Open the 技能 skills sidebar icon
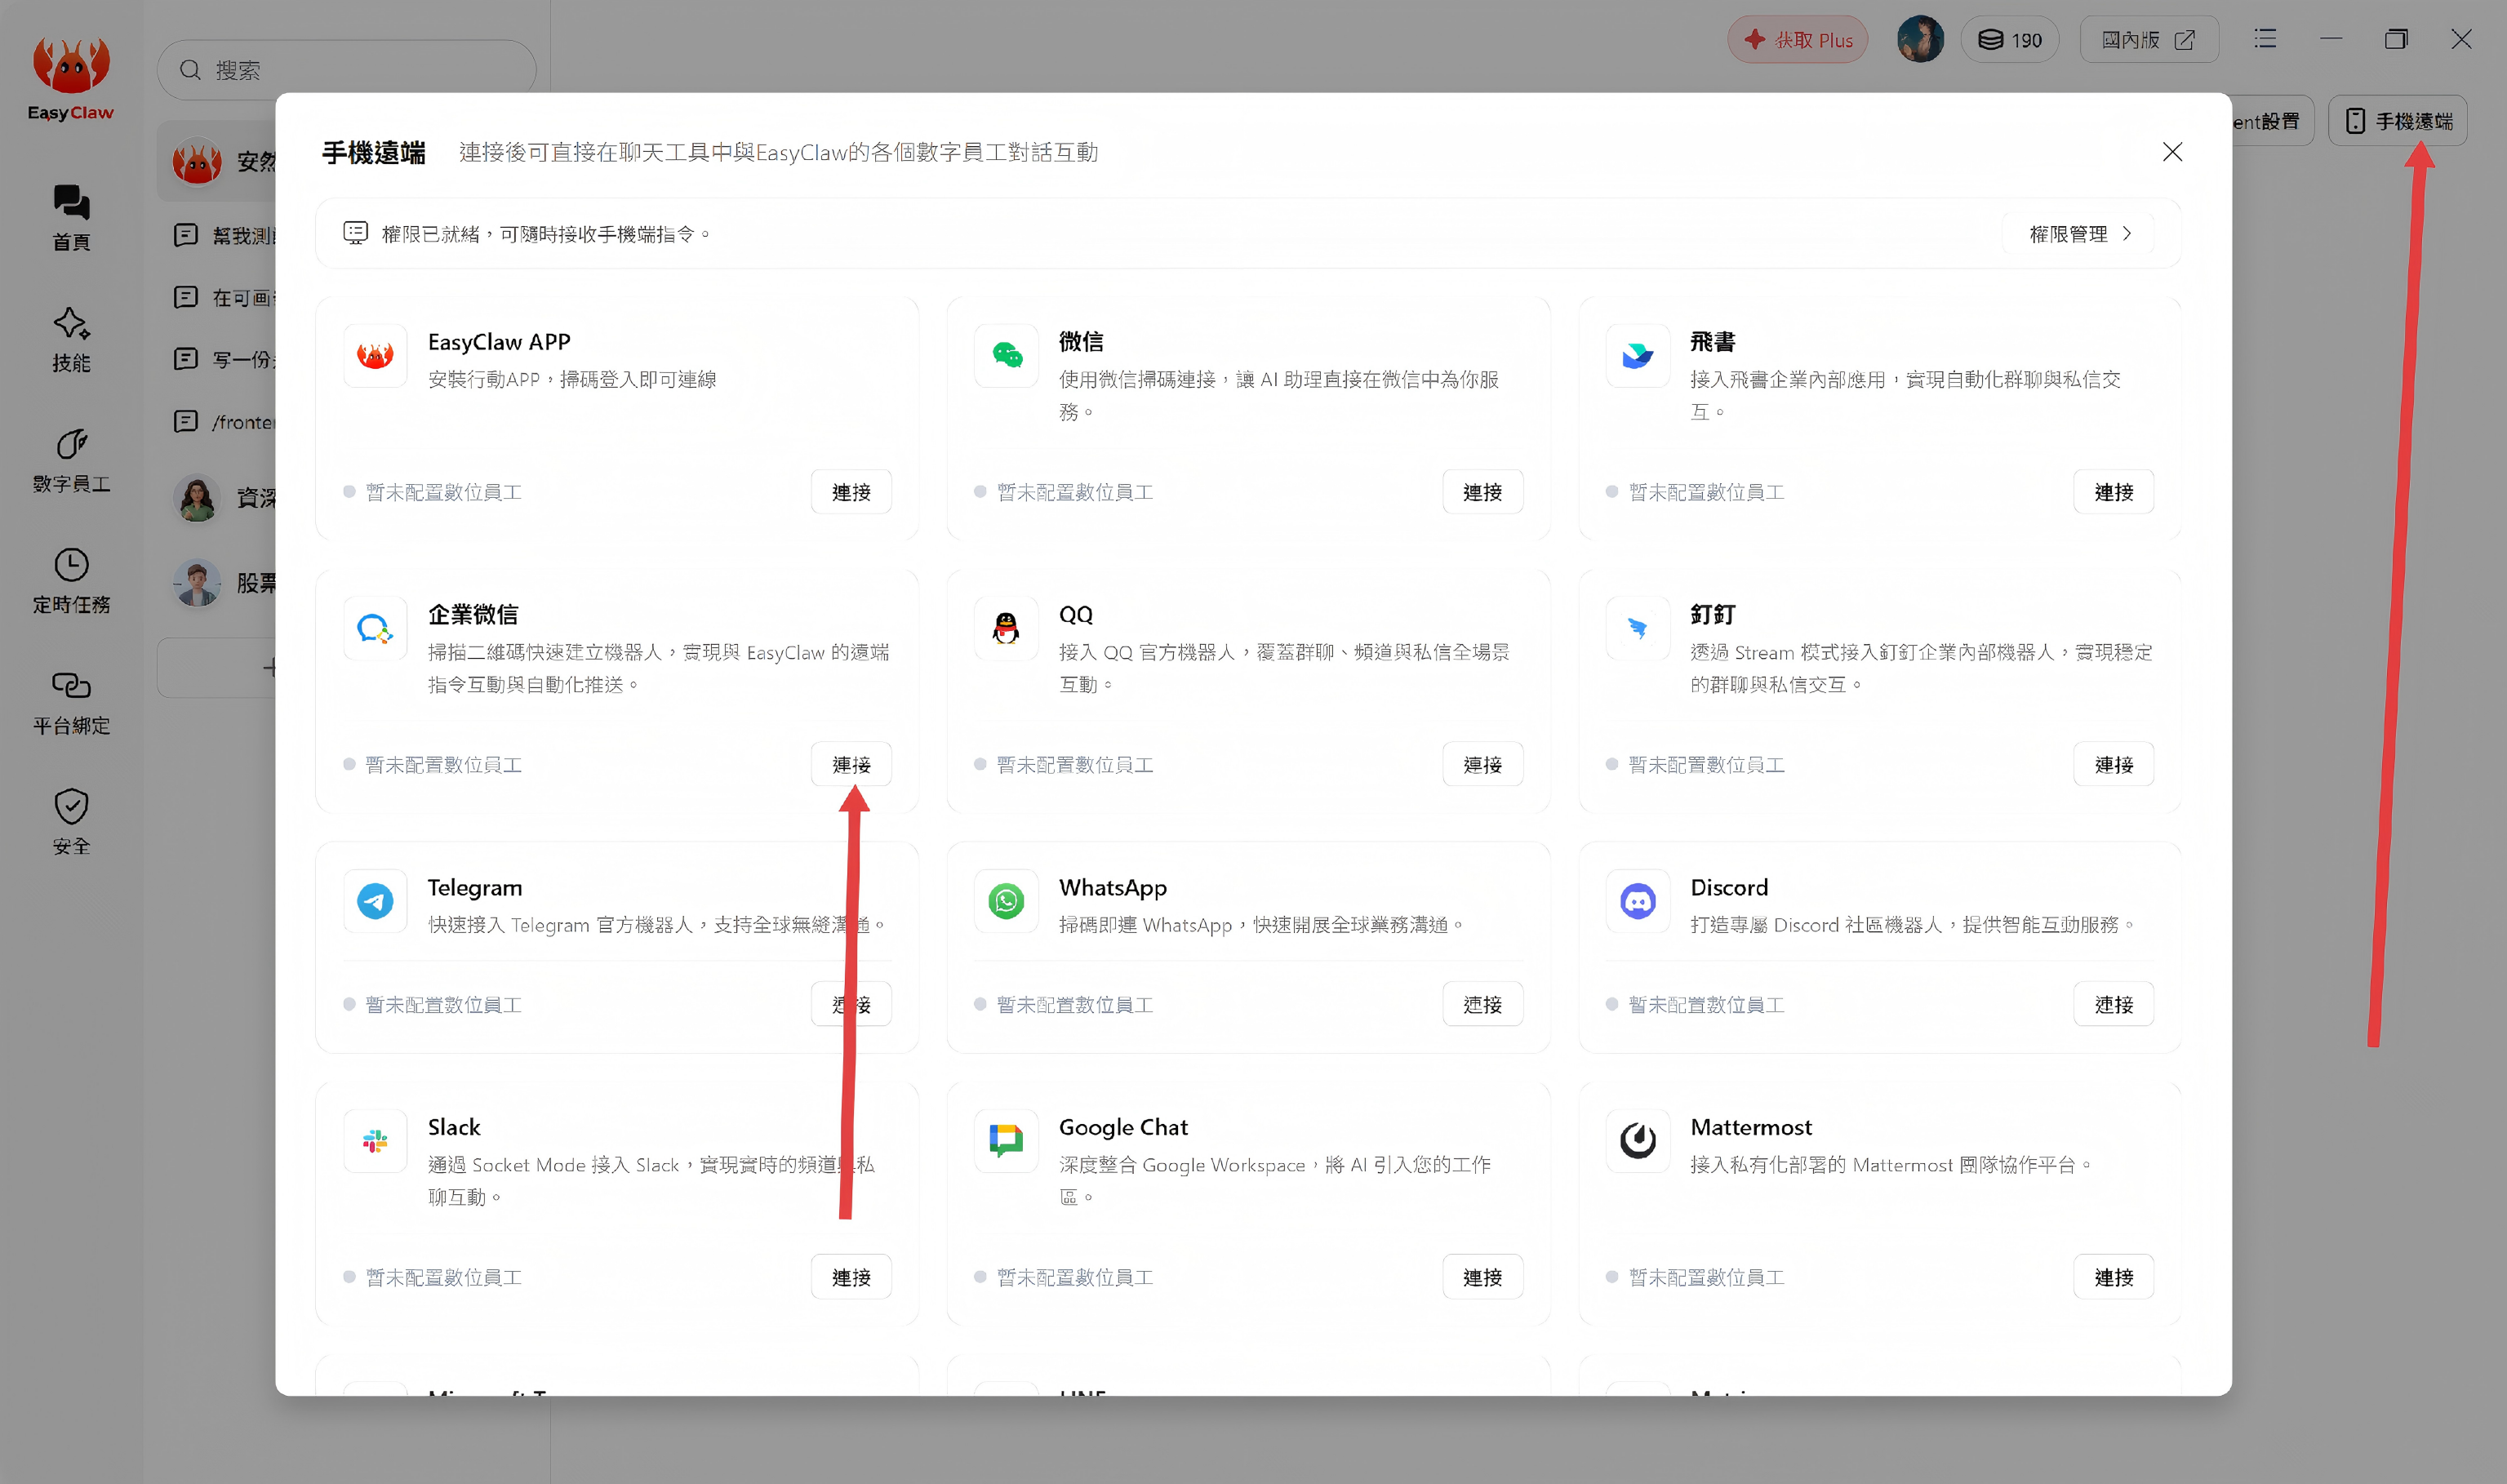 pyautogui.click(x=71, y=339)
